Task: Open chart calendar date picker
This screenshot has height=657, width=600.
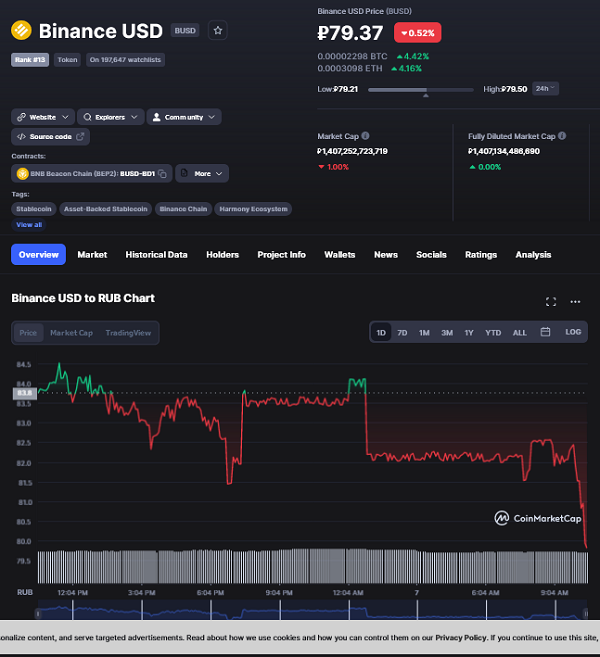Action: (x=545, y=332)
